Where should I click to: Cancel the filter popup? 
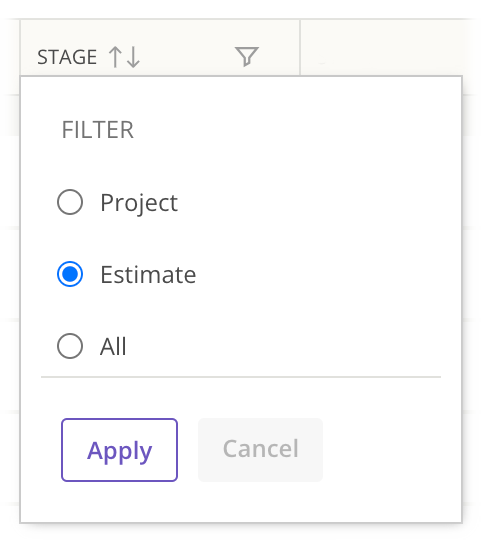coord(261,450)
